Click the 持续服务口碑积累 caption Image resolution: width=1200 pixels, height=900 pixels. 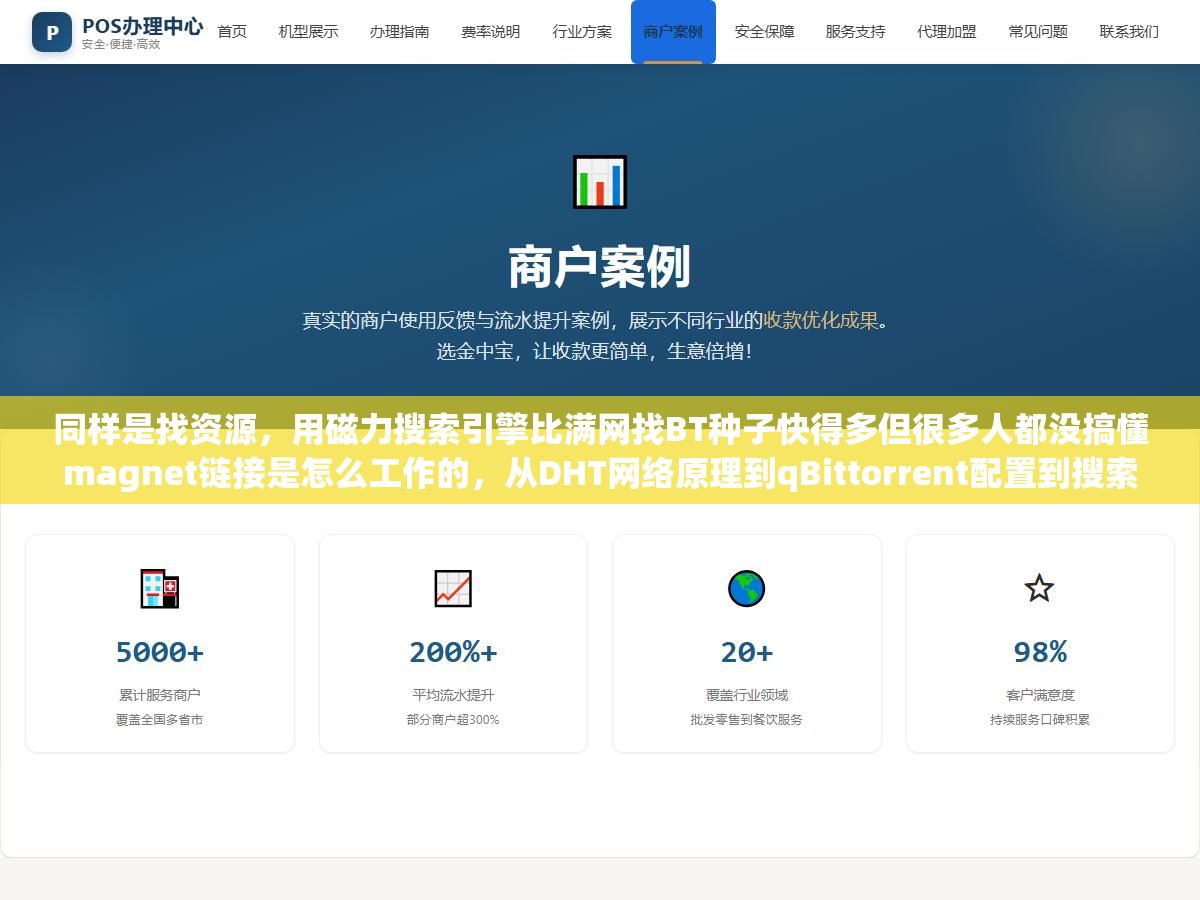coord(1040,720)
